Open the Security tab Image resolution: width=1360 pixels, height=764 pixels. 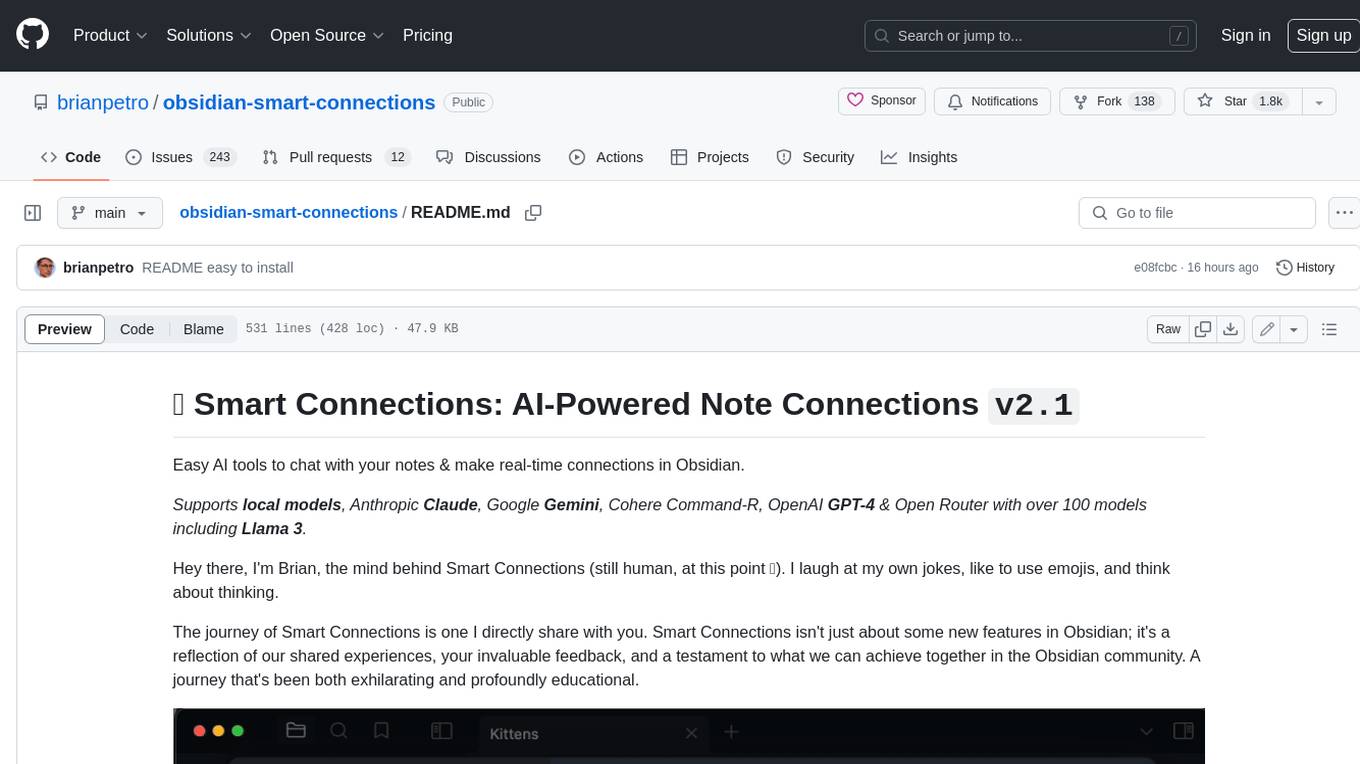tap(816, 157)
